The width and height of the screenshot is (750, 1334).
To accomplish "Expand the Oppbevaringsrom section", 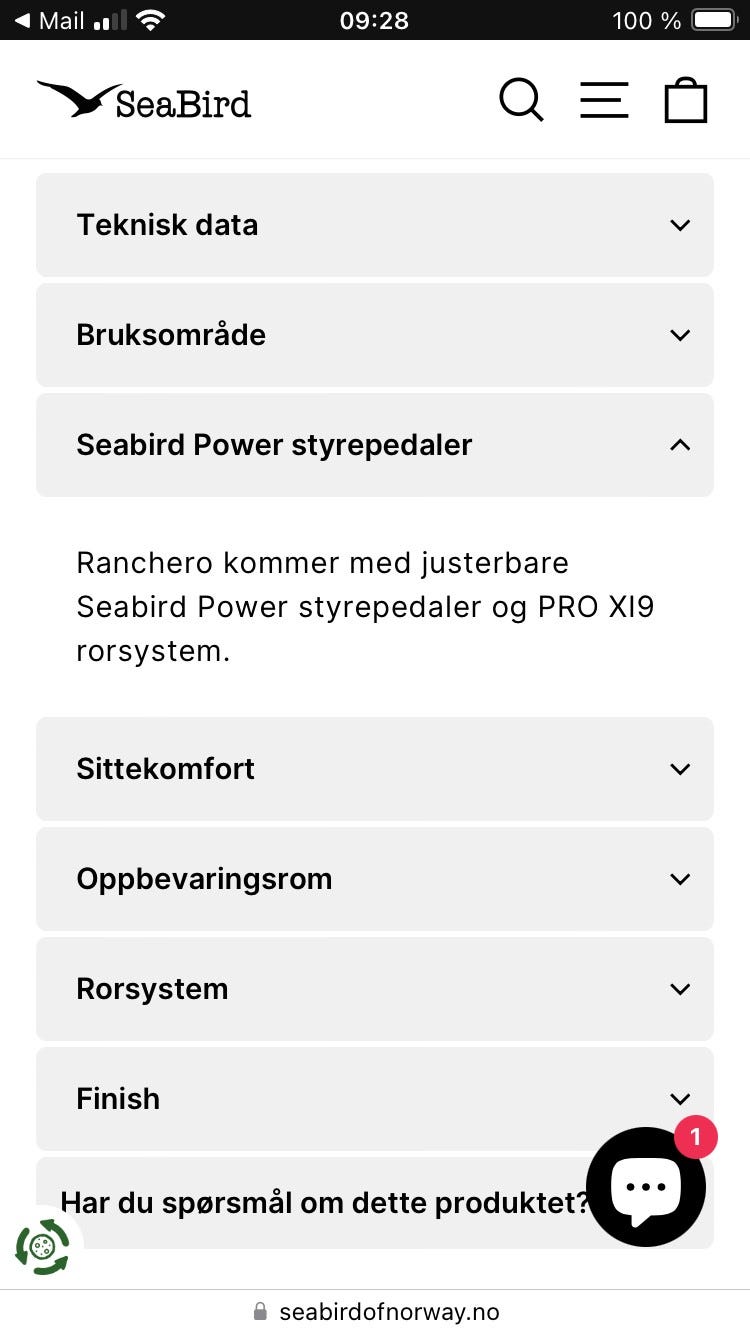I will [374, 879].
